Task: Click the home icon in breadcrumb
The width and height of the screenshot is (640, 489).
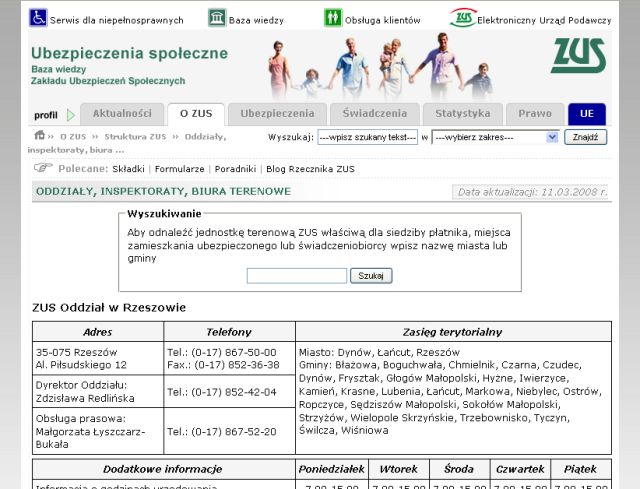Action: (39, 136)
